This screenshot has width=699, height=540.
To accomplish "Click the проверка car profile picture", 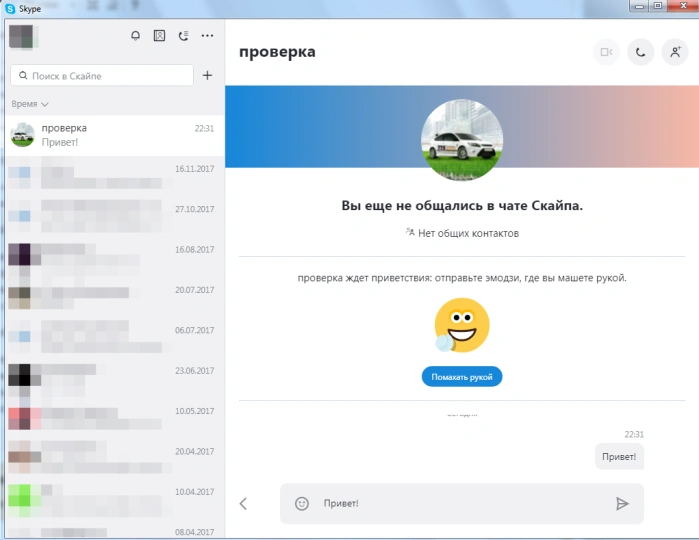I will [462, 140].
